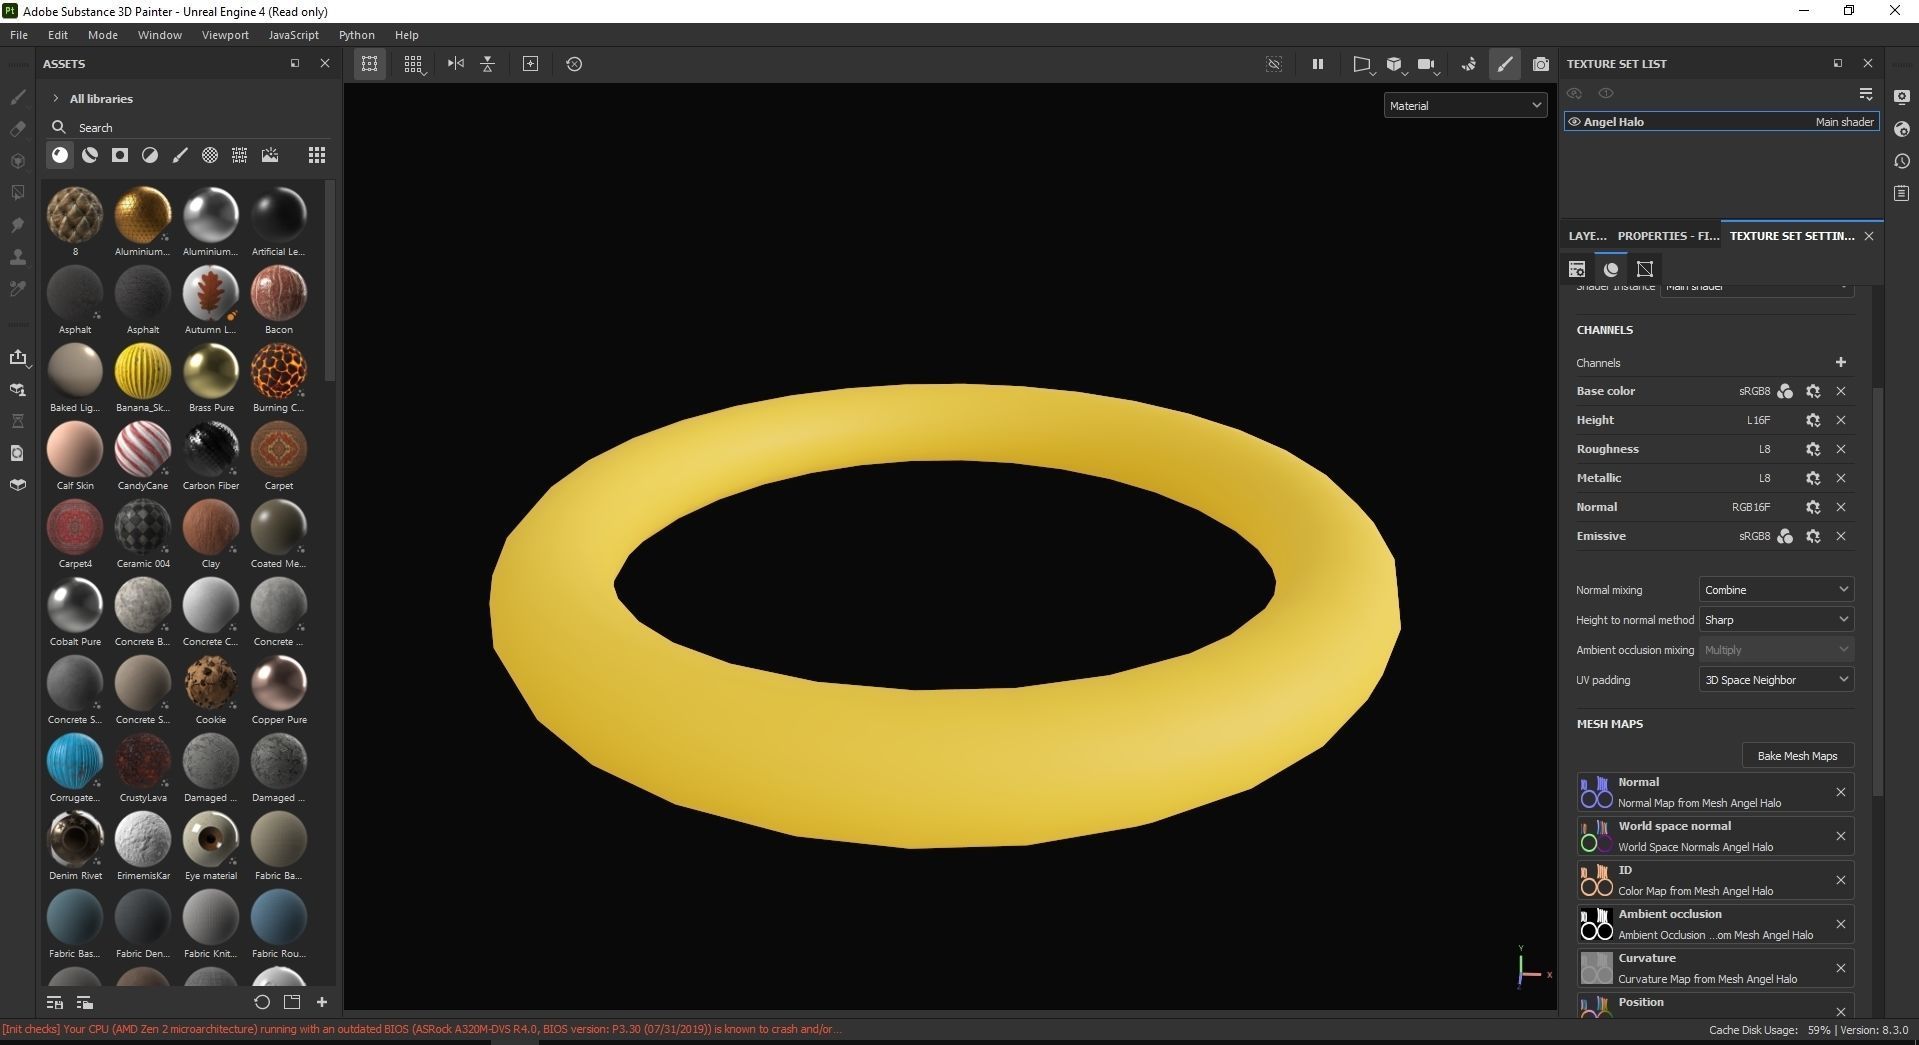
Task: Open the File menu
Action: (19, 35)
